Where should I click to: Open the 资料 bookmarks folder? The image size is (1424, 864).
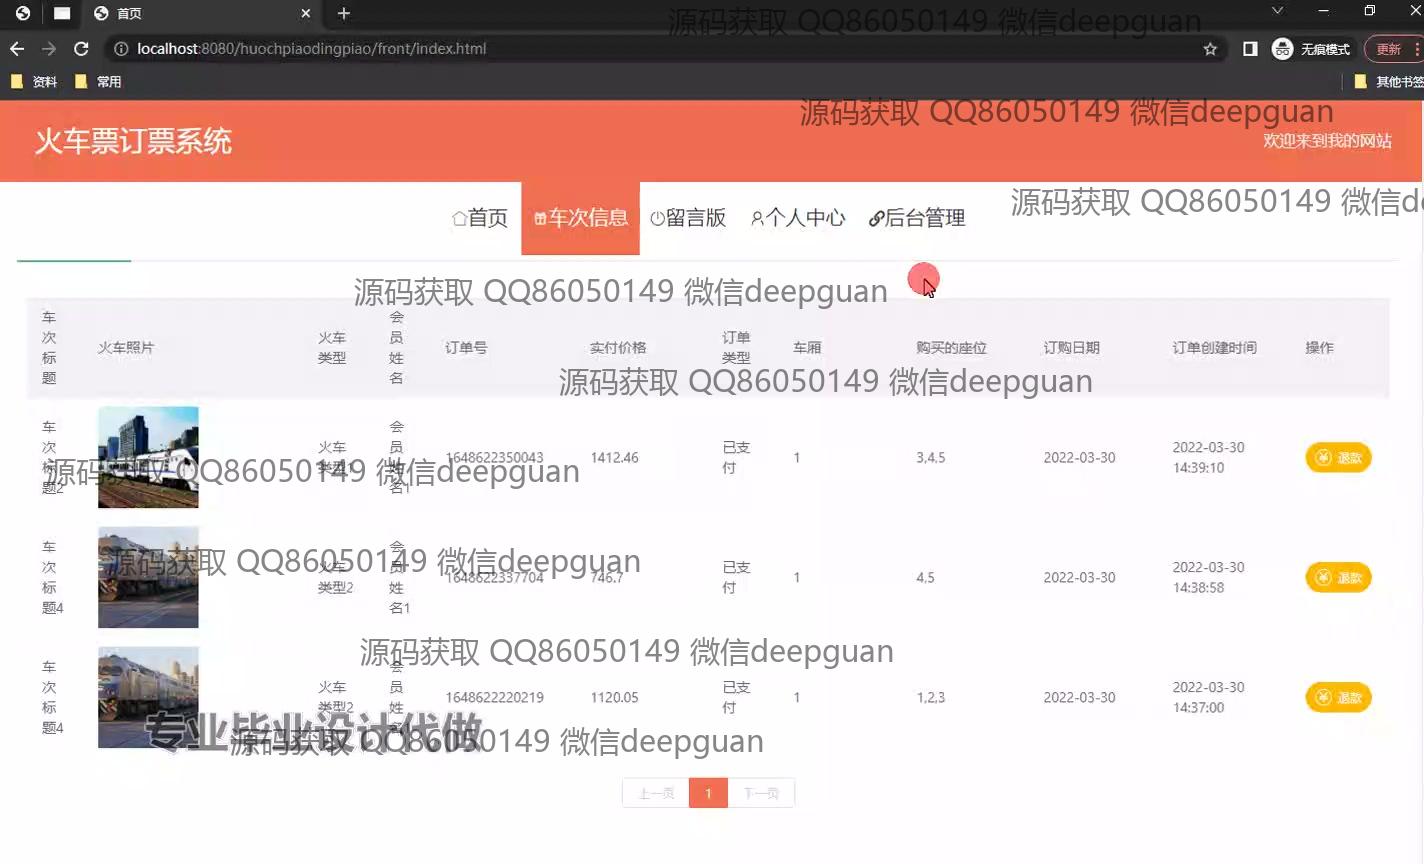coord(34,82)
